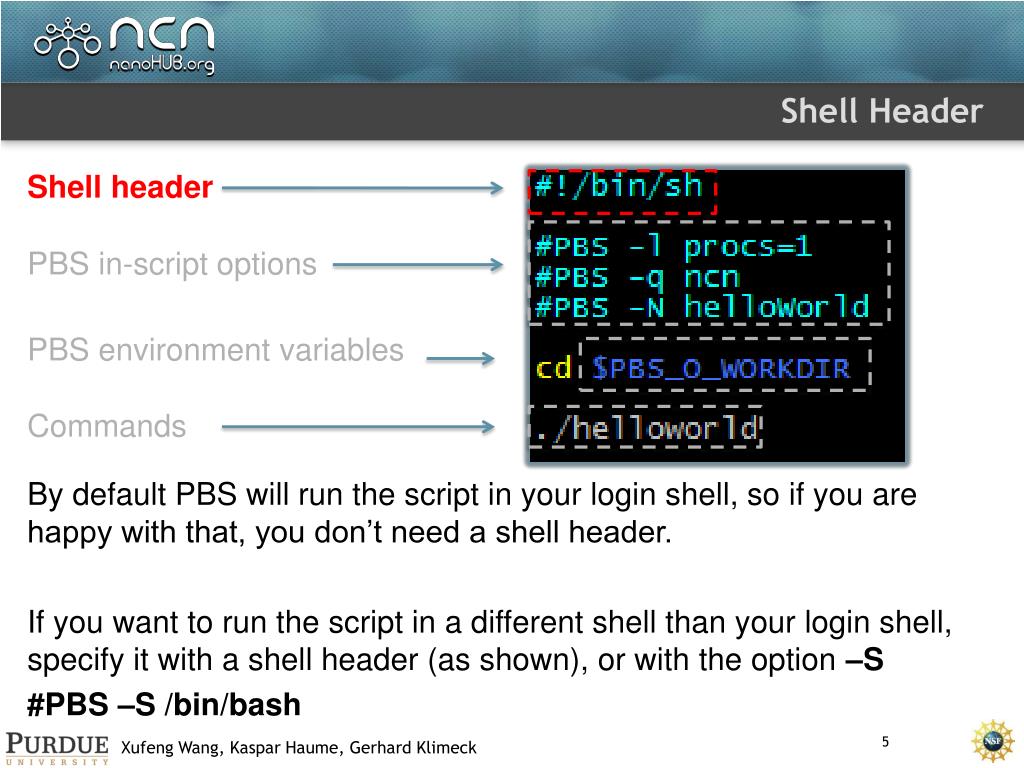Viewport: 1024px width, 768px height.
Task: Click the './helloworld' command line
Action: [x=646, y=428]
